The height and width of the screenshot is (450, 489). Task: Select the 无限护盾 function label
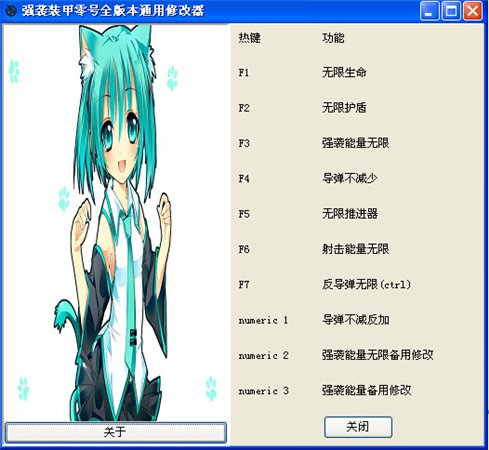[344, 108]
